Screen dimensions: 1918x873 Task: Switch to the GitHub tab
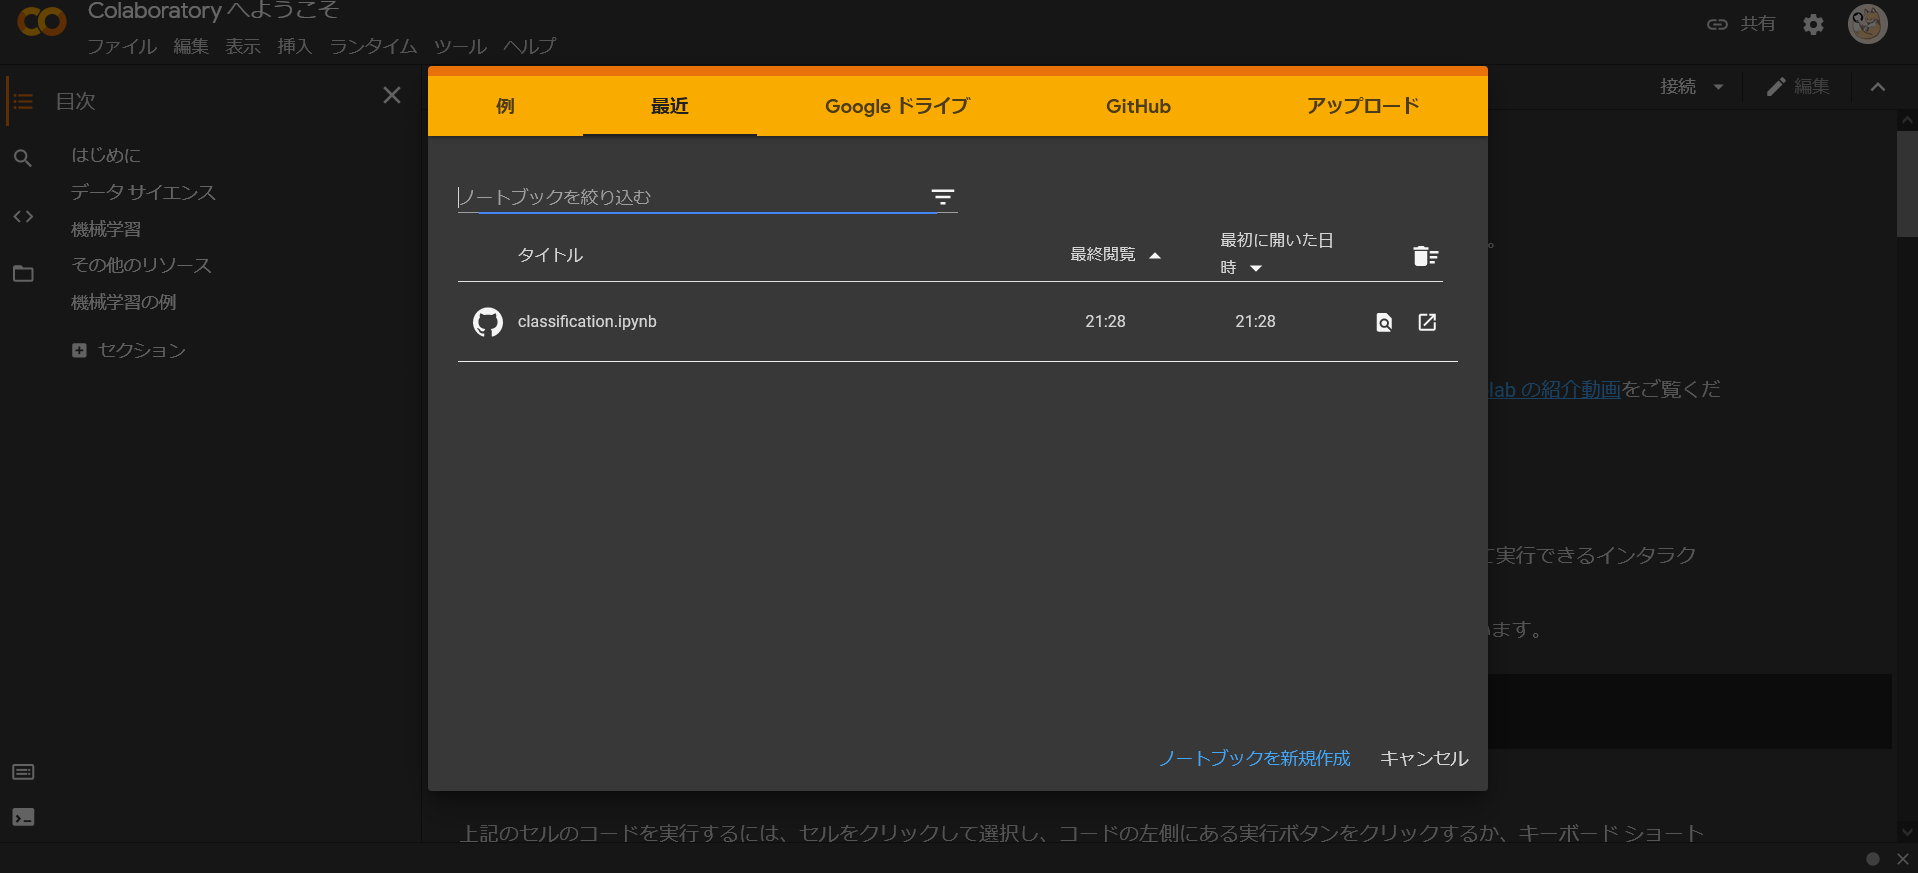[1138, 105]
